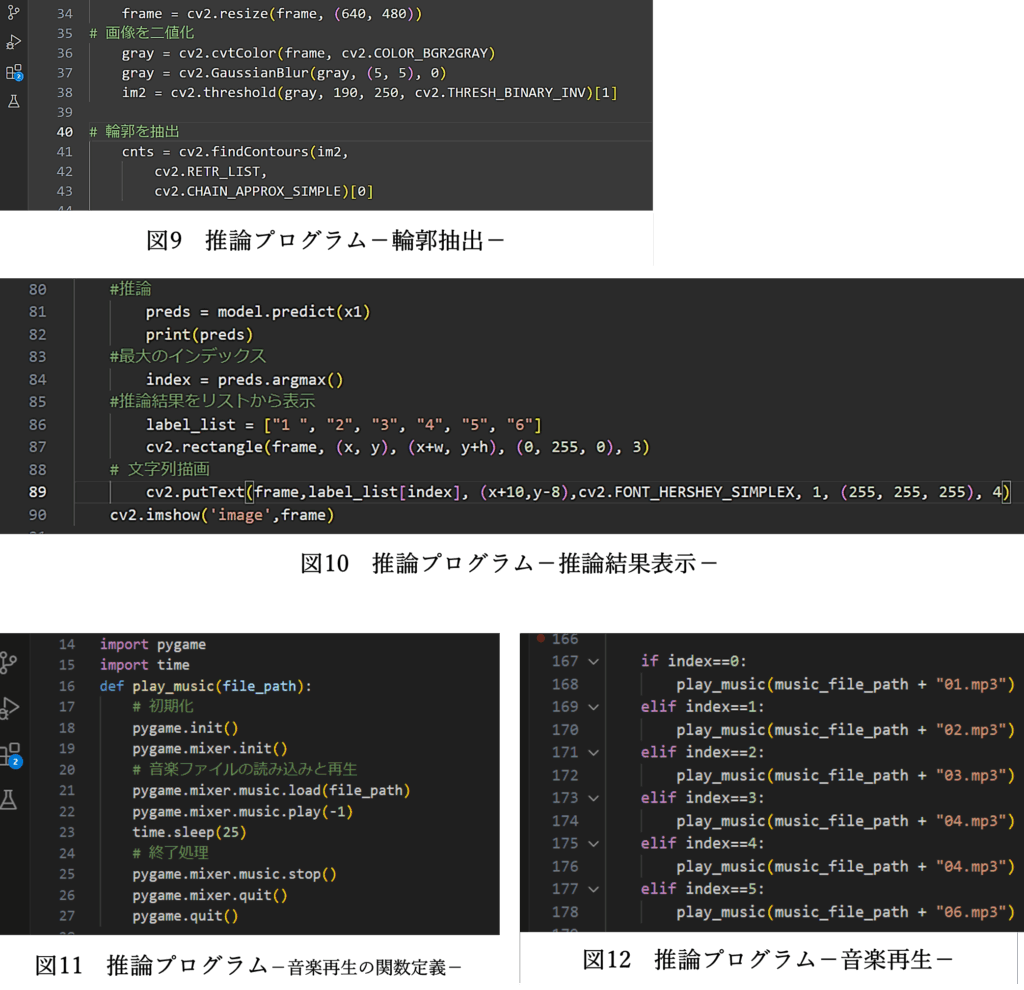Click 'pygame.mixer.music.play(-1)' on line 22
The image size is (1024, 990).
(x=242, y=812)
